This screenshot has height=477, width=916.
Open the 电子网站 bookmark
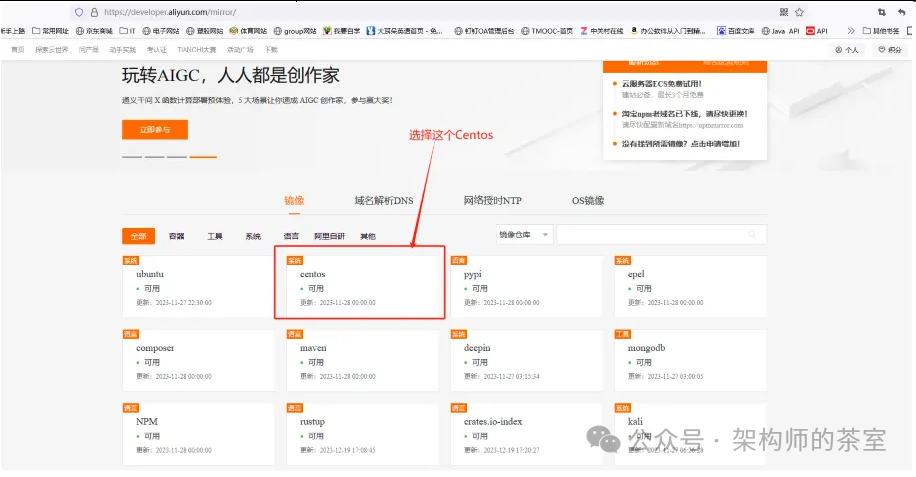coord(161,31)
